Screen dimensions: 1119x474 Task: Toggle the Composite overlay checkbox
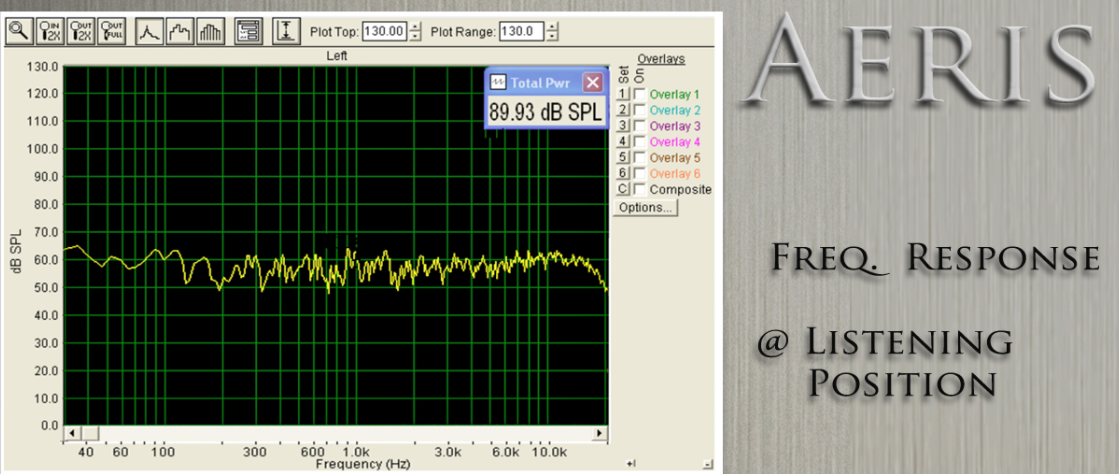tap(640, 189)
